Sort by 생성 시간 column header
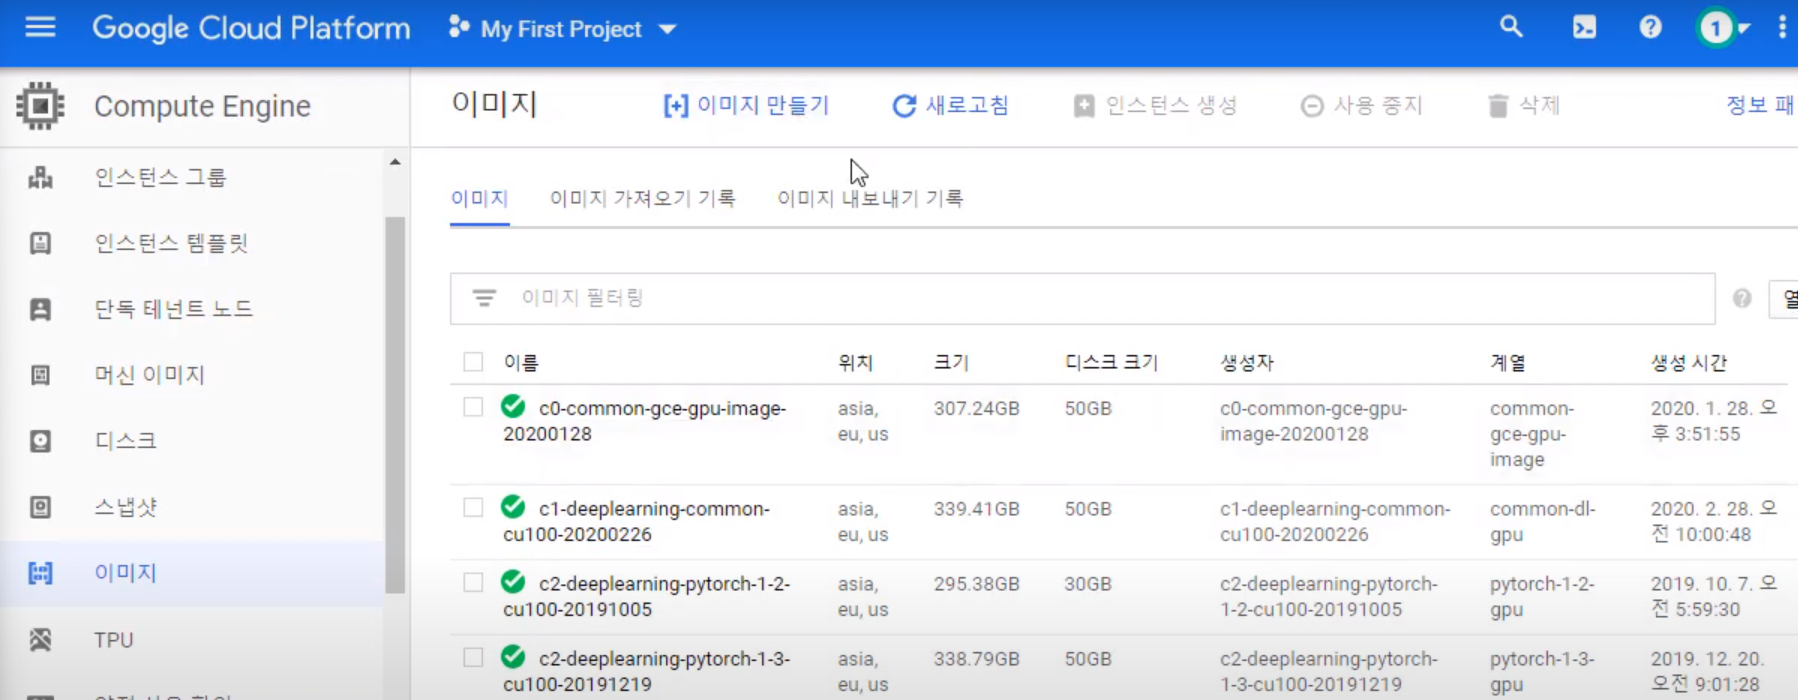The width and height of the screenshot is (1798, 700). tap(1688, 362)
